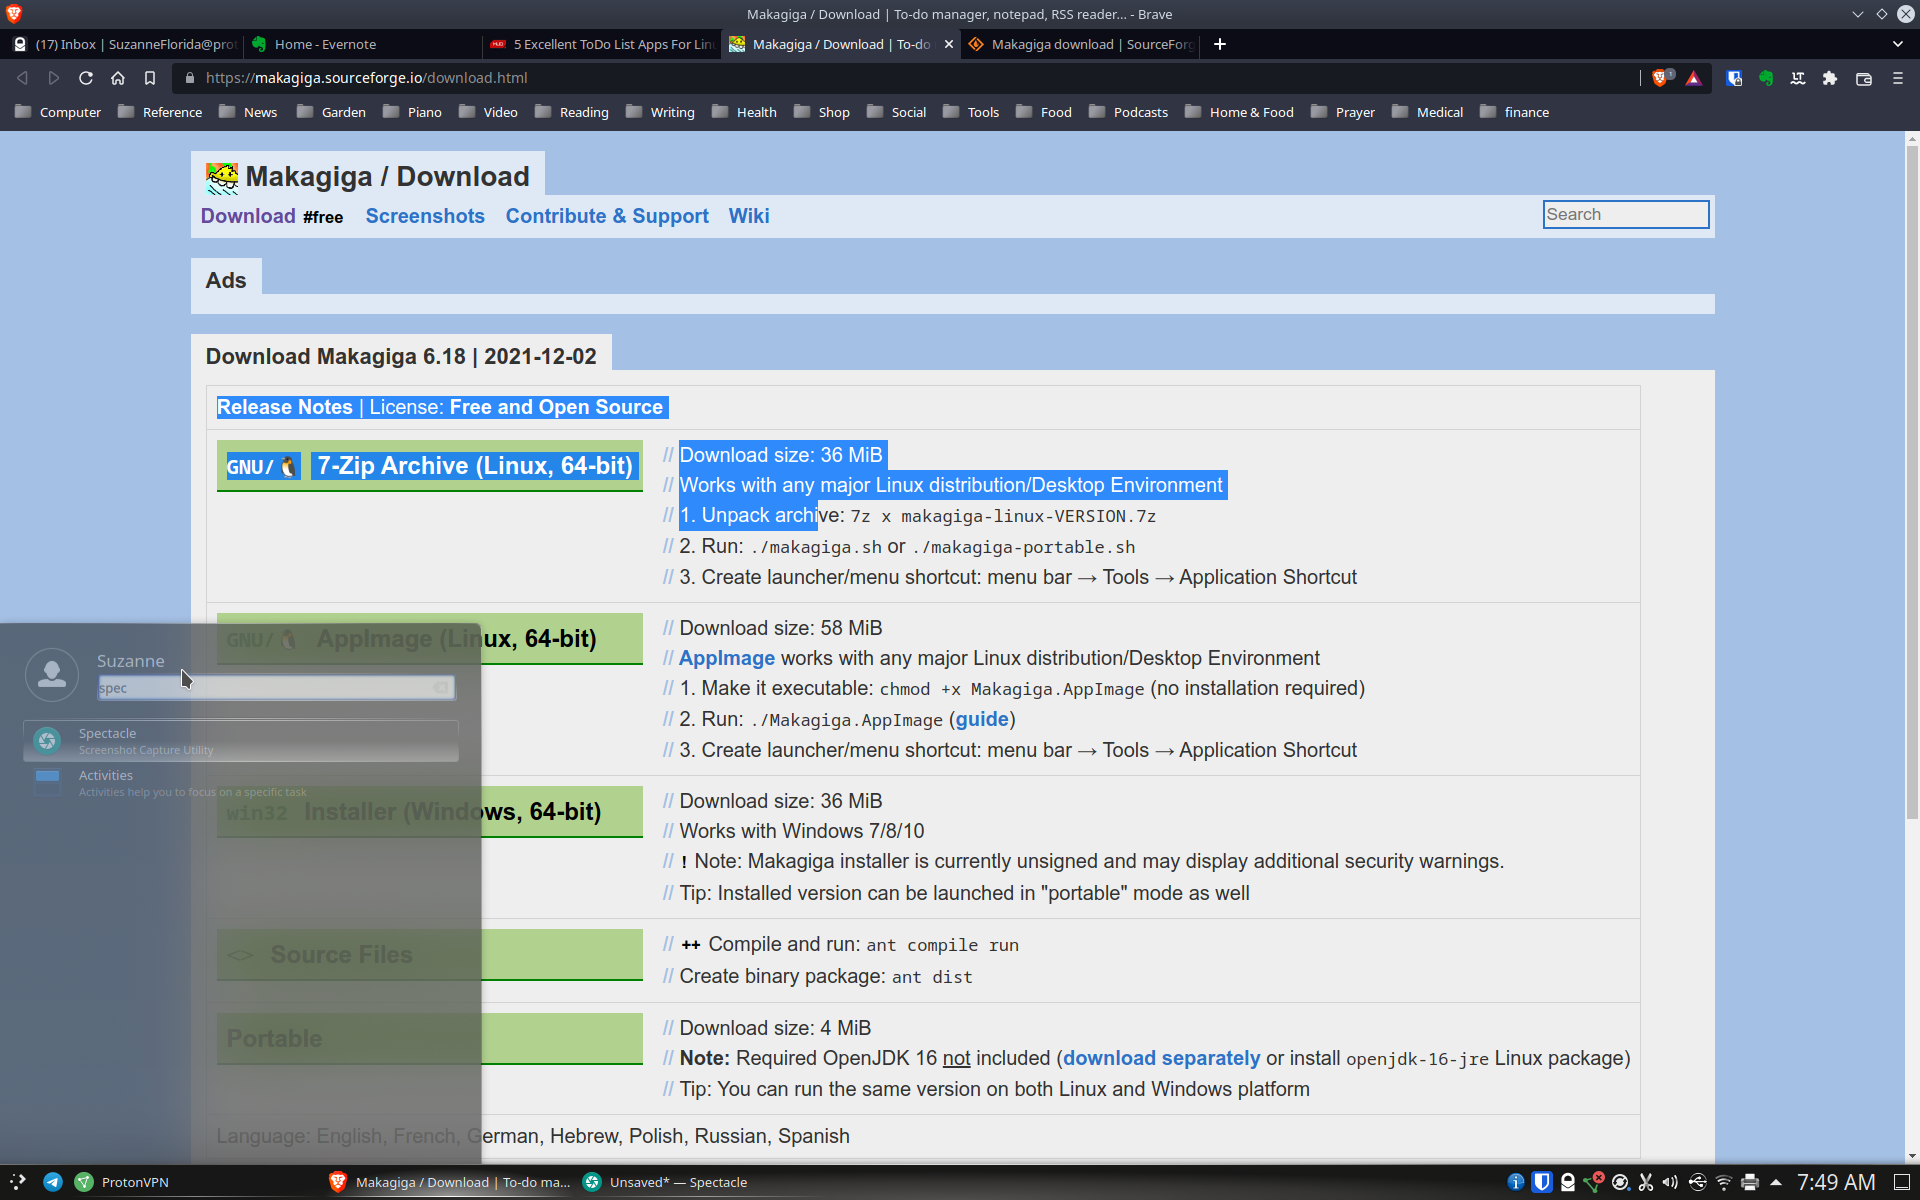Open the printer tray icon

click(x=1750, y=1182)
